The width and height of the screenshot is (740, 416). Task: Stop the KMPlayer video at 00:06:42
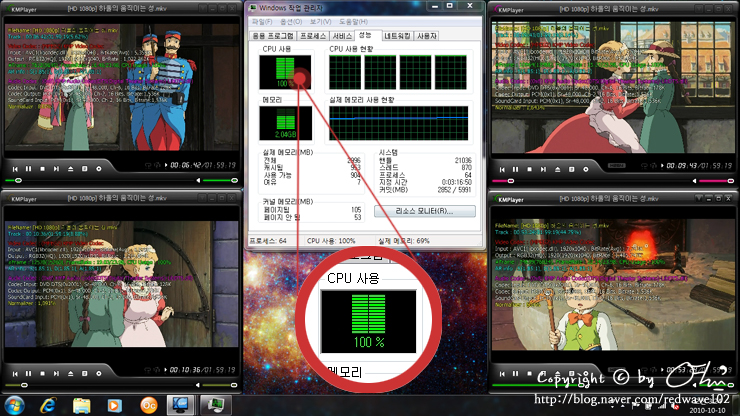42,169
